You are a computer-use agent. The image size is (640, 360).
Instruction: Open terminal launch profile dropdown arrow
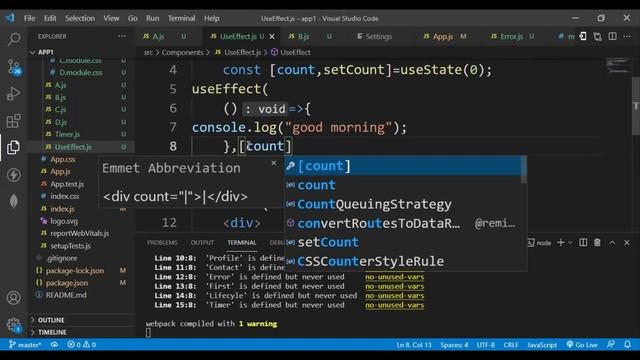pyautogui.click(x=570, y=242)
